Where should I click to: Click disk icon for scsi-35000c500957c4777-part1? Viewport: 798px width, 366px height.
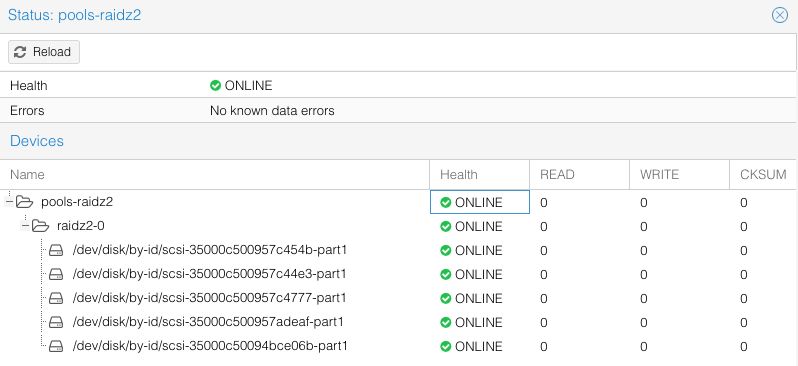(56, 298)
